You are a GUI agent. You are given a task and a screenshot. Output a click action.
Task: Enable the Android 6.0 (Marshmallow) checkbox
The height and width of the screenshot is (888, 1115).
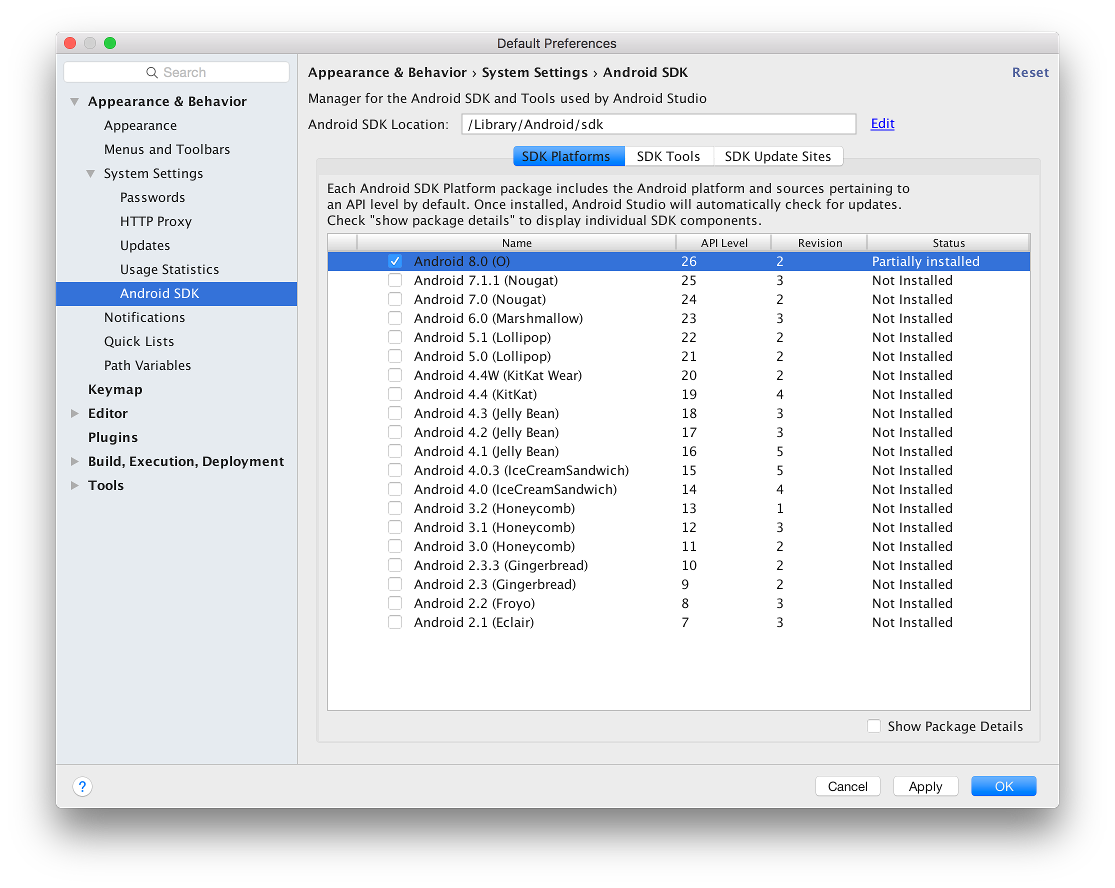coord(395,319)
